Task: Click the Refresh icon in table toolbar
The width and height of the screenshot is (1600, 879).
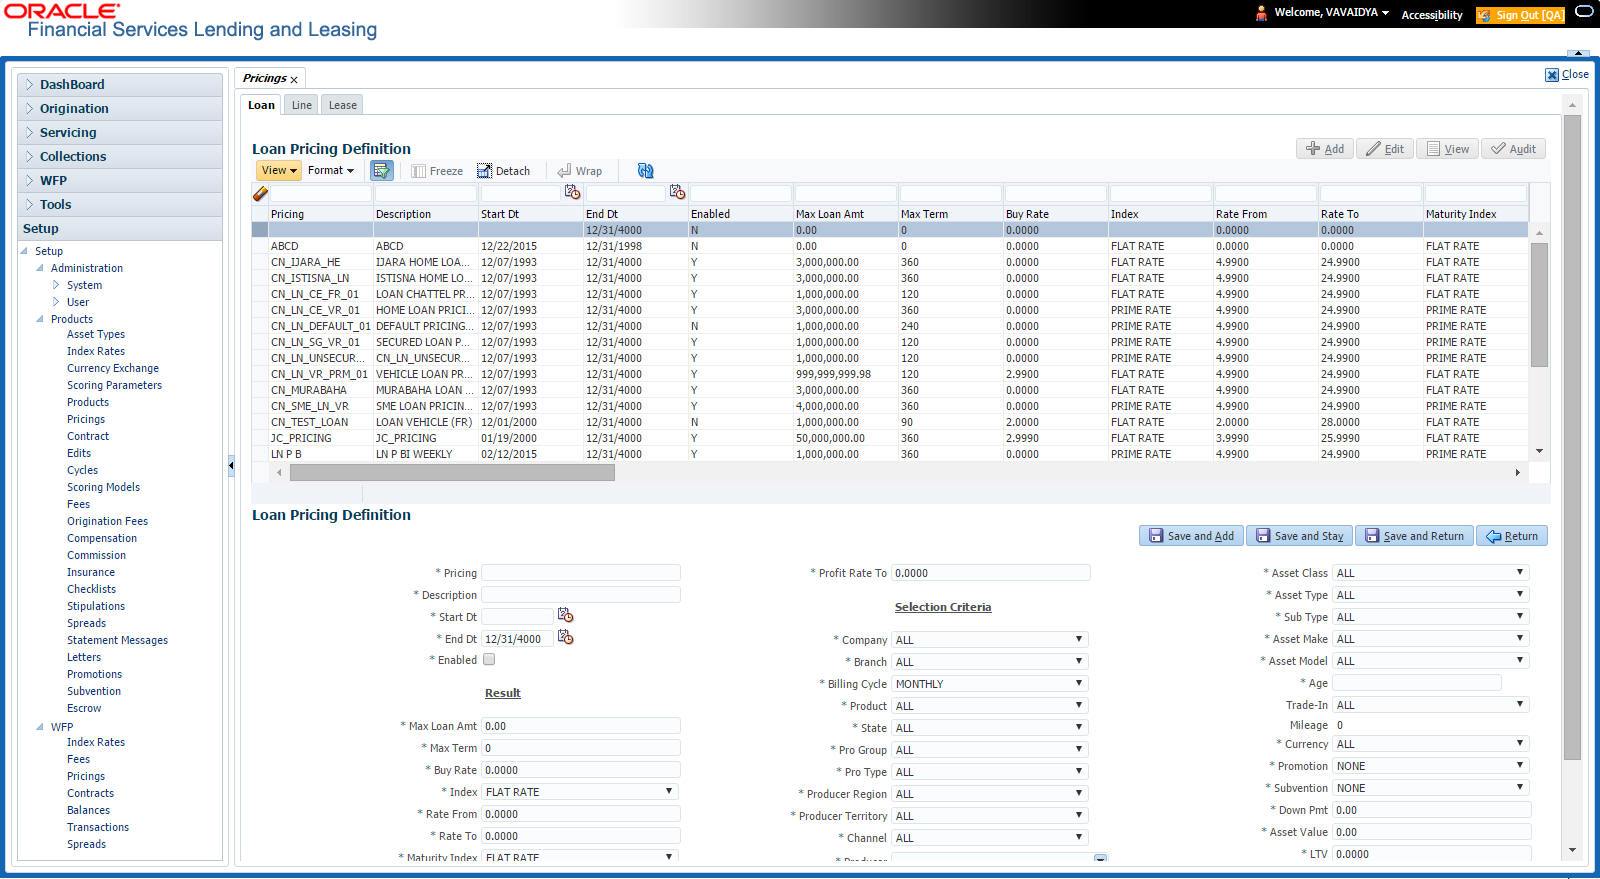Action: 645,171
